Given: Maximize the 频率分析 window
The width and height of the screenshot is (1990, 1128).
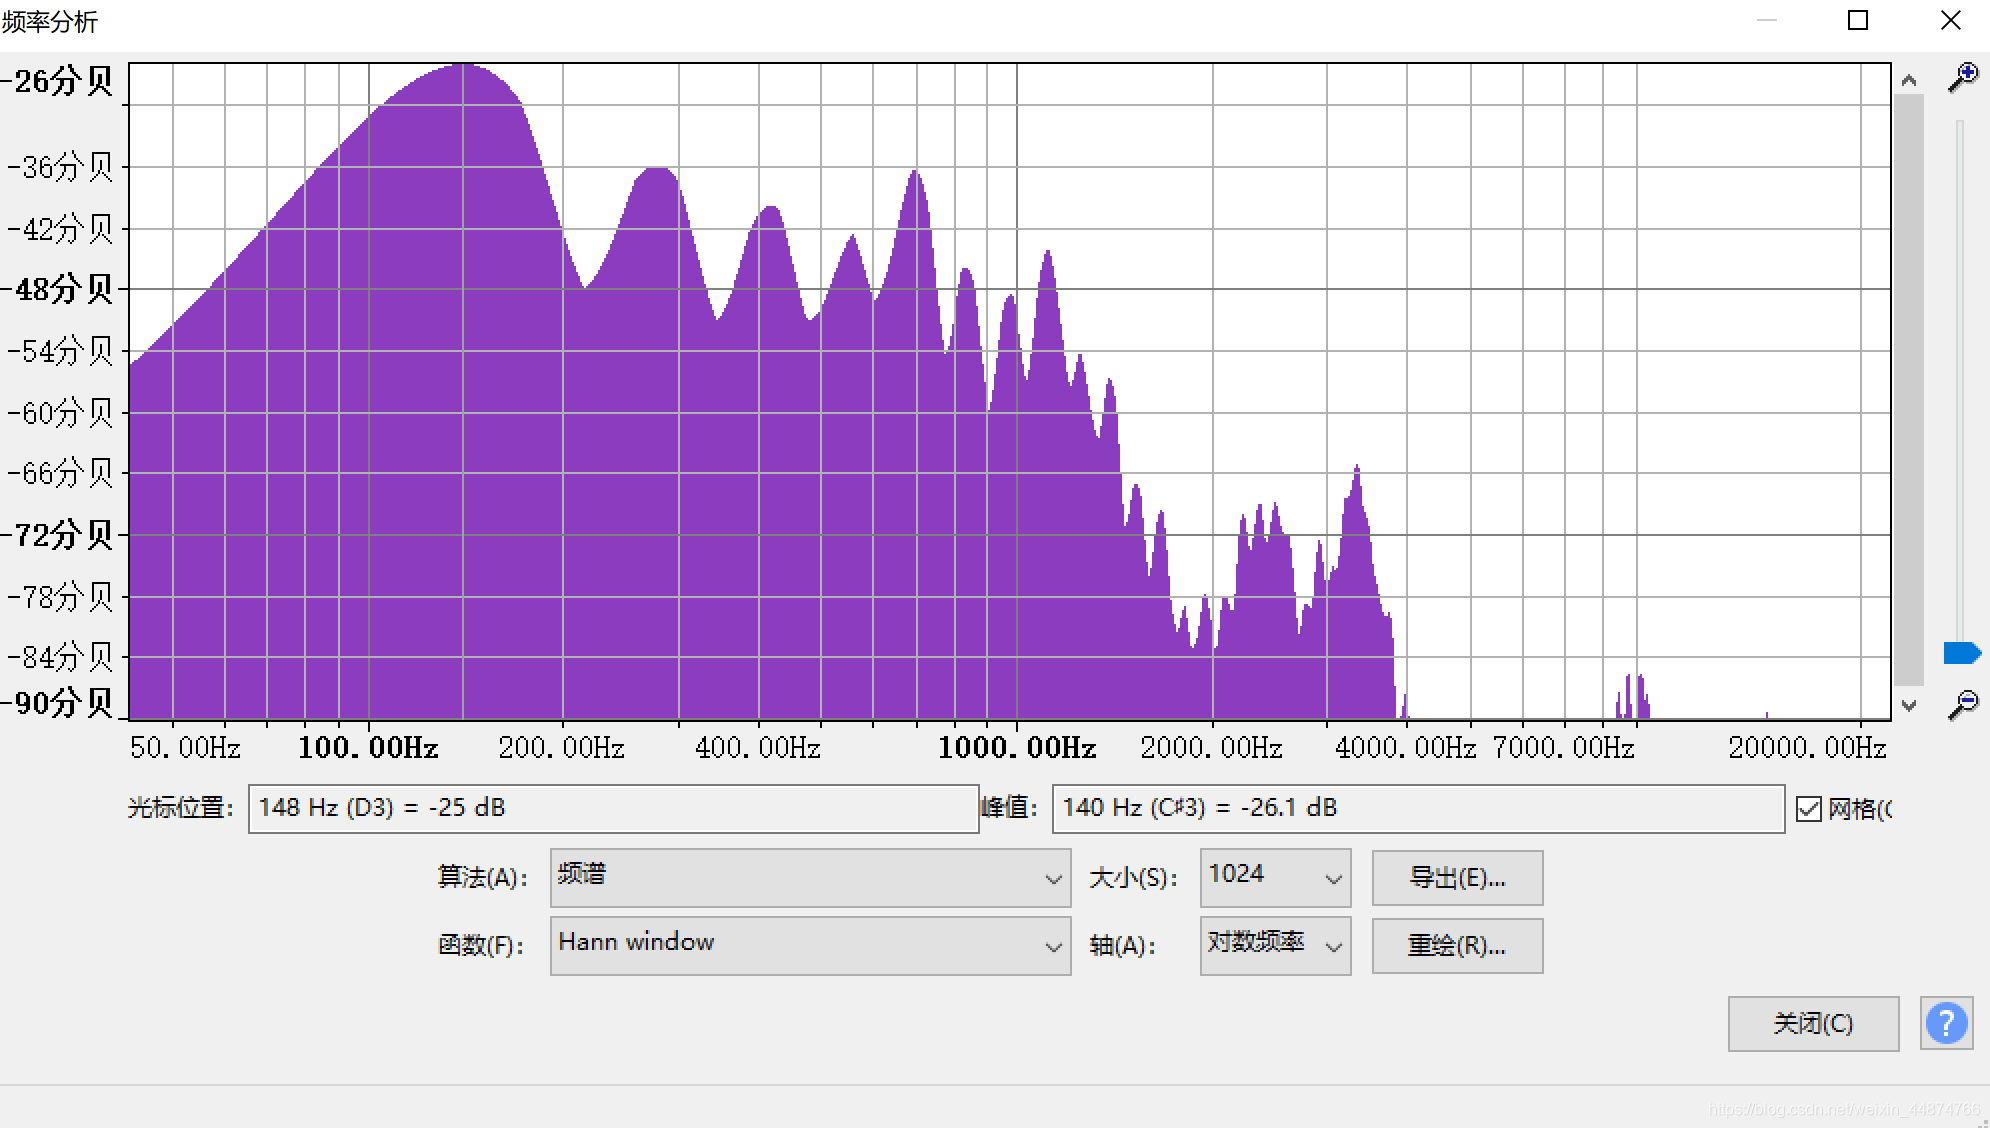Looking at the screenshot, I should coord(1858,21).
